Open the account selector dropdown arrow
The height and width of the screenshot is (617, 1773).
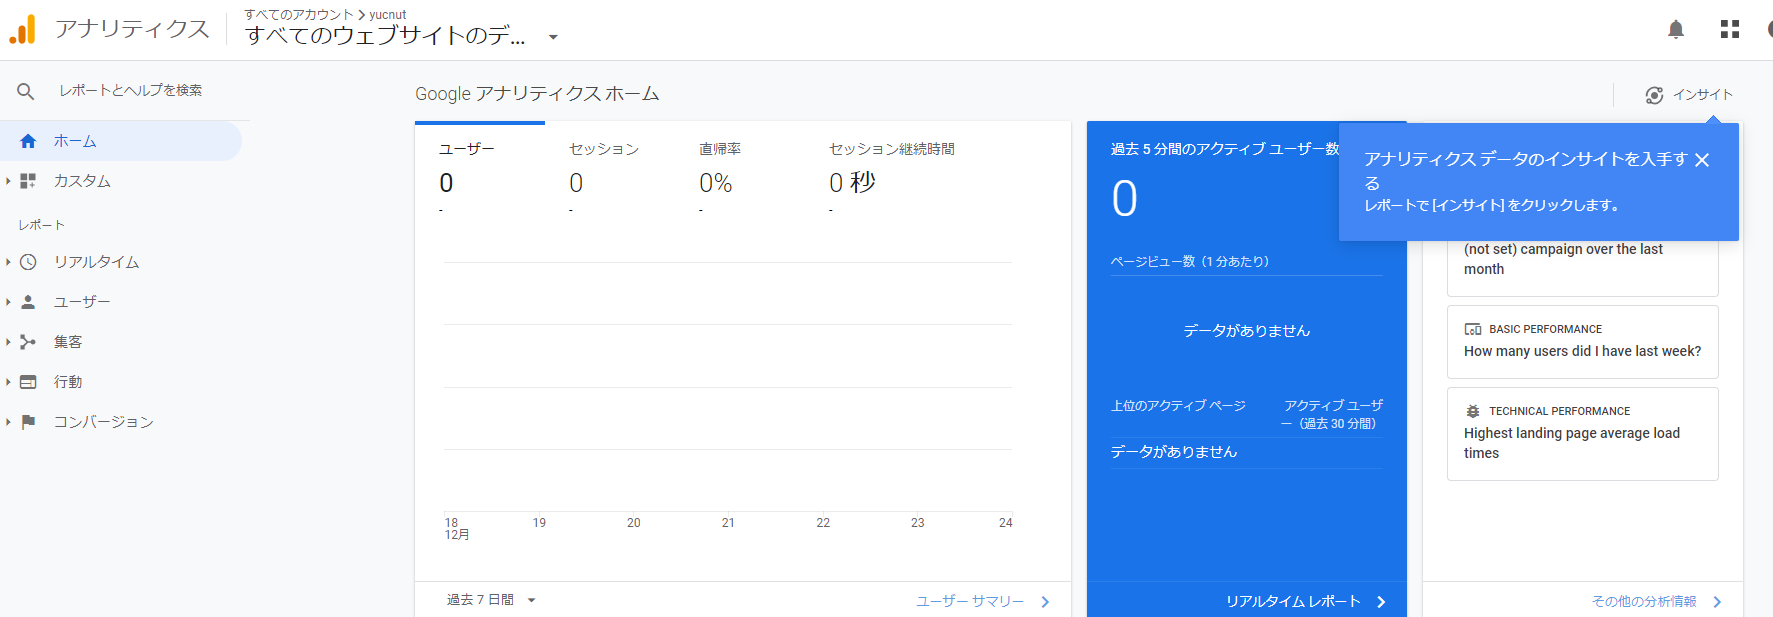[553, 37]
